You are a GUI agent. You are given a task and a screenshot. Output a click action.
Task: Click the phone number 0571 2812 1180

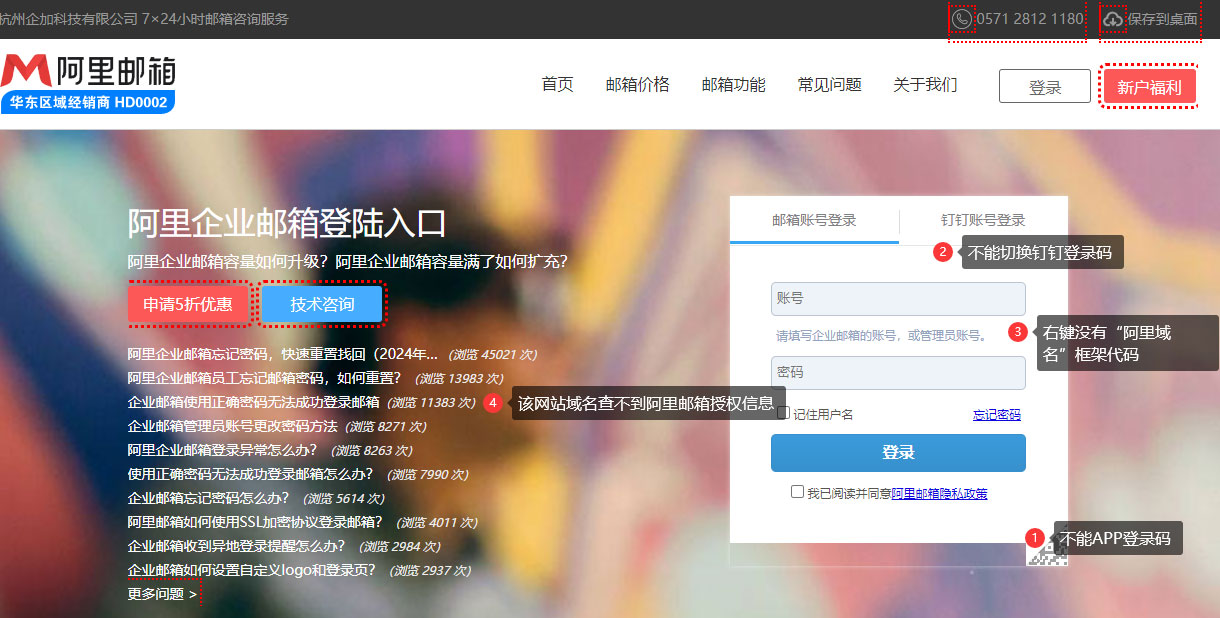(1030, 19)
